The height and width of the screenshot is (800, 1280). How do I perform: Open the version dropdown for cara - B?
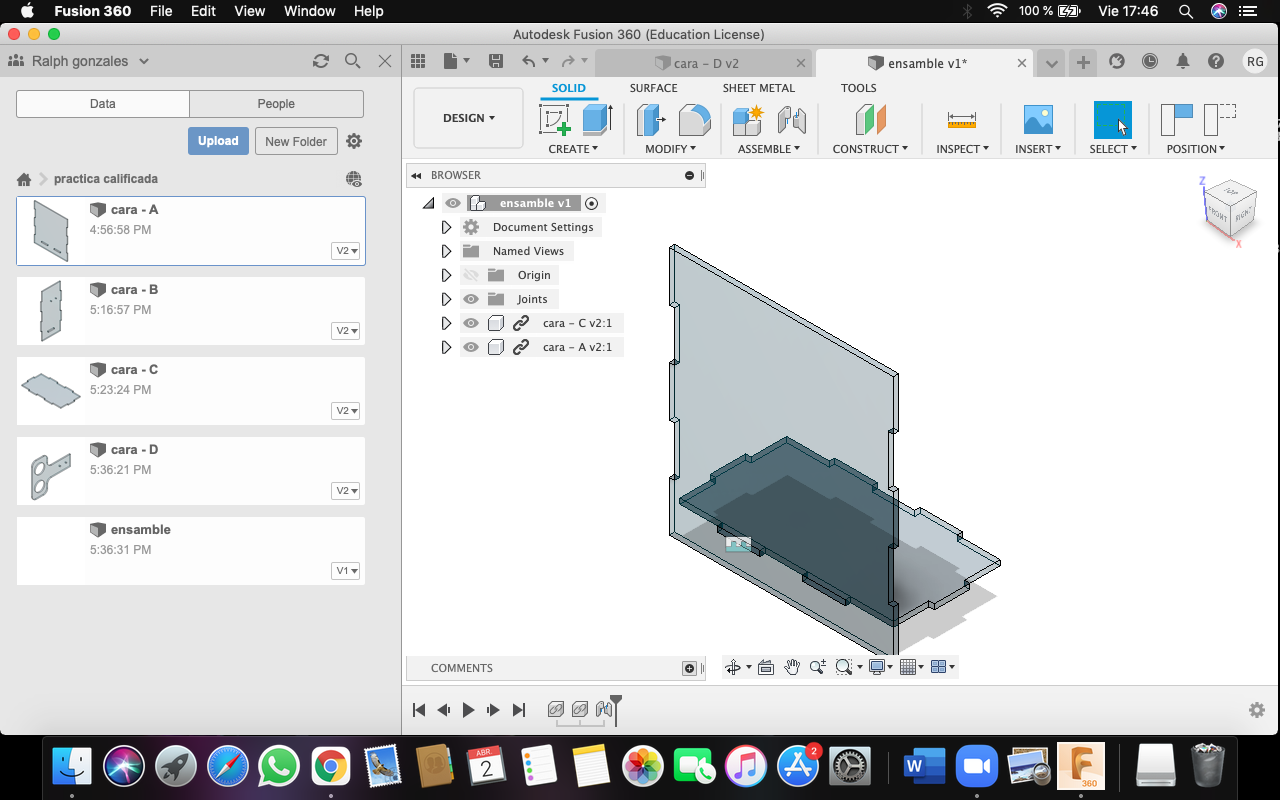click(x=346, y=331)
